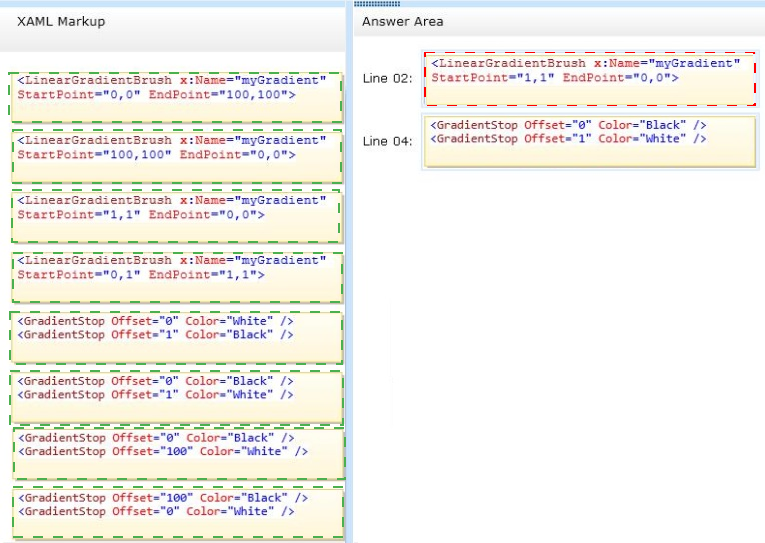Select the StartPoint="0,0" EndPoint="100,100" brush block
Screen dimensions: 765x543
[176, 97]
